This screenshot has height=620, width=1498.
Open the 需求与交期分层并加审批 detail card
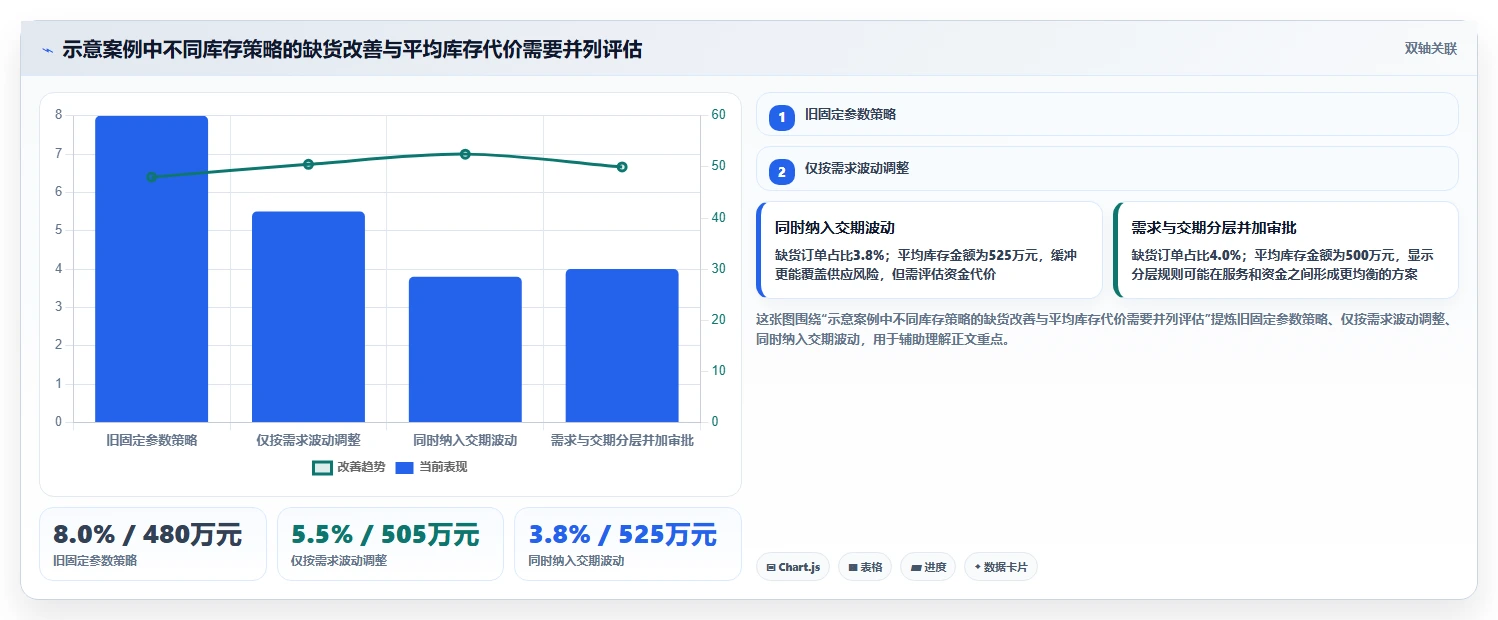(x=1285, y=250)
